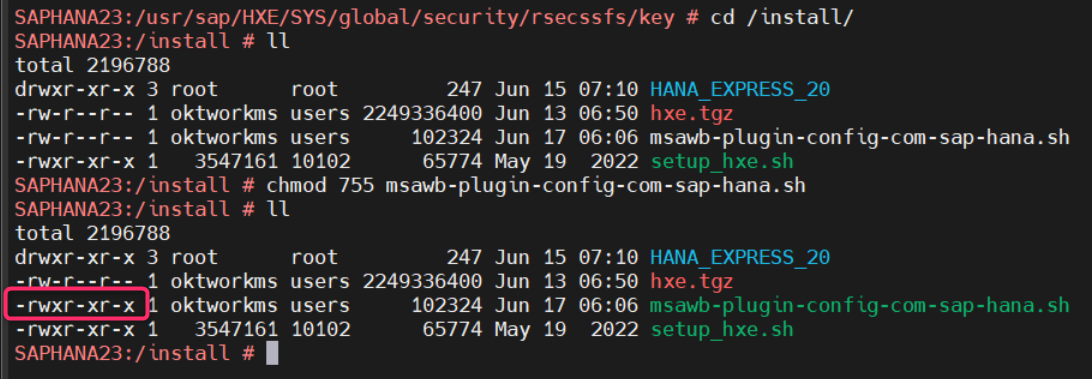
Task: Click the second 'll' command after chmod
Action: [278, 210]
